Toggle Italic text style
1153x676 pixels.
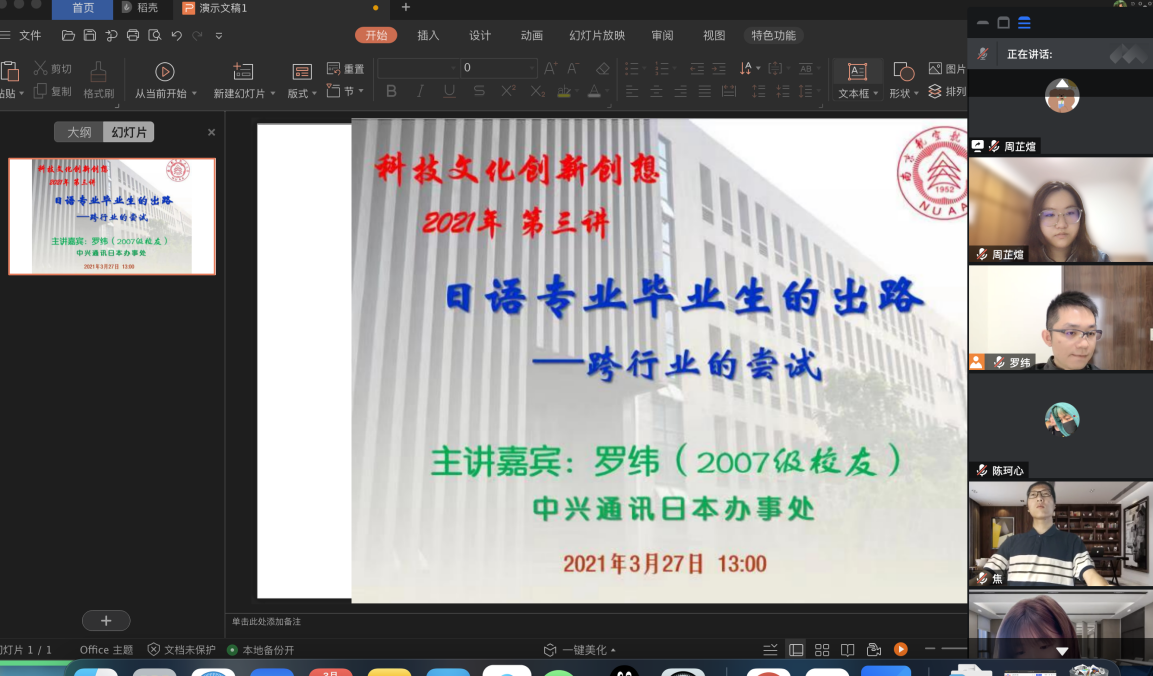tap(420, 92)
